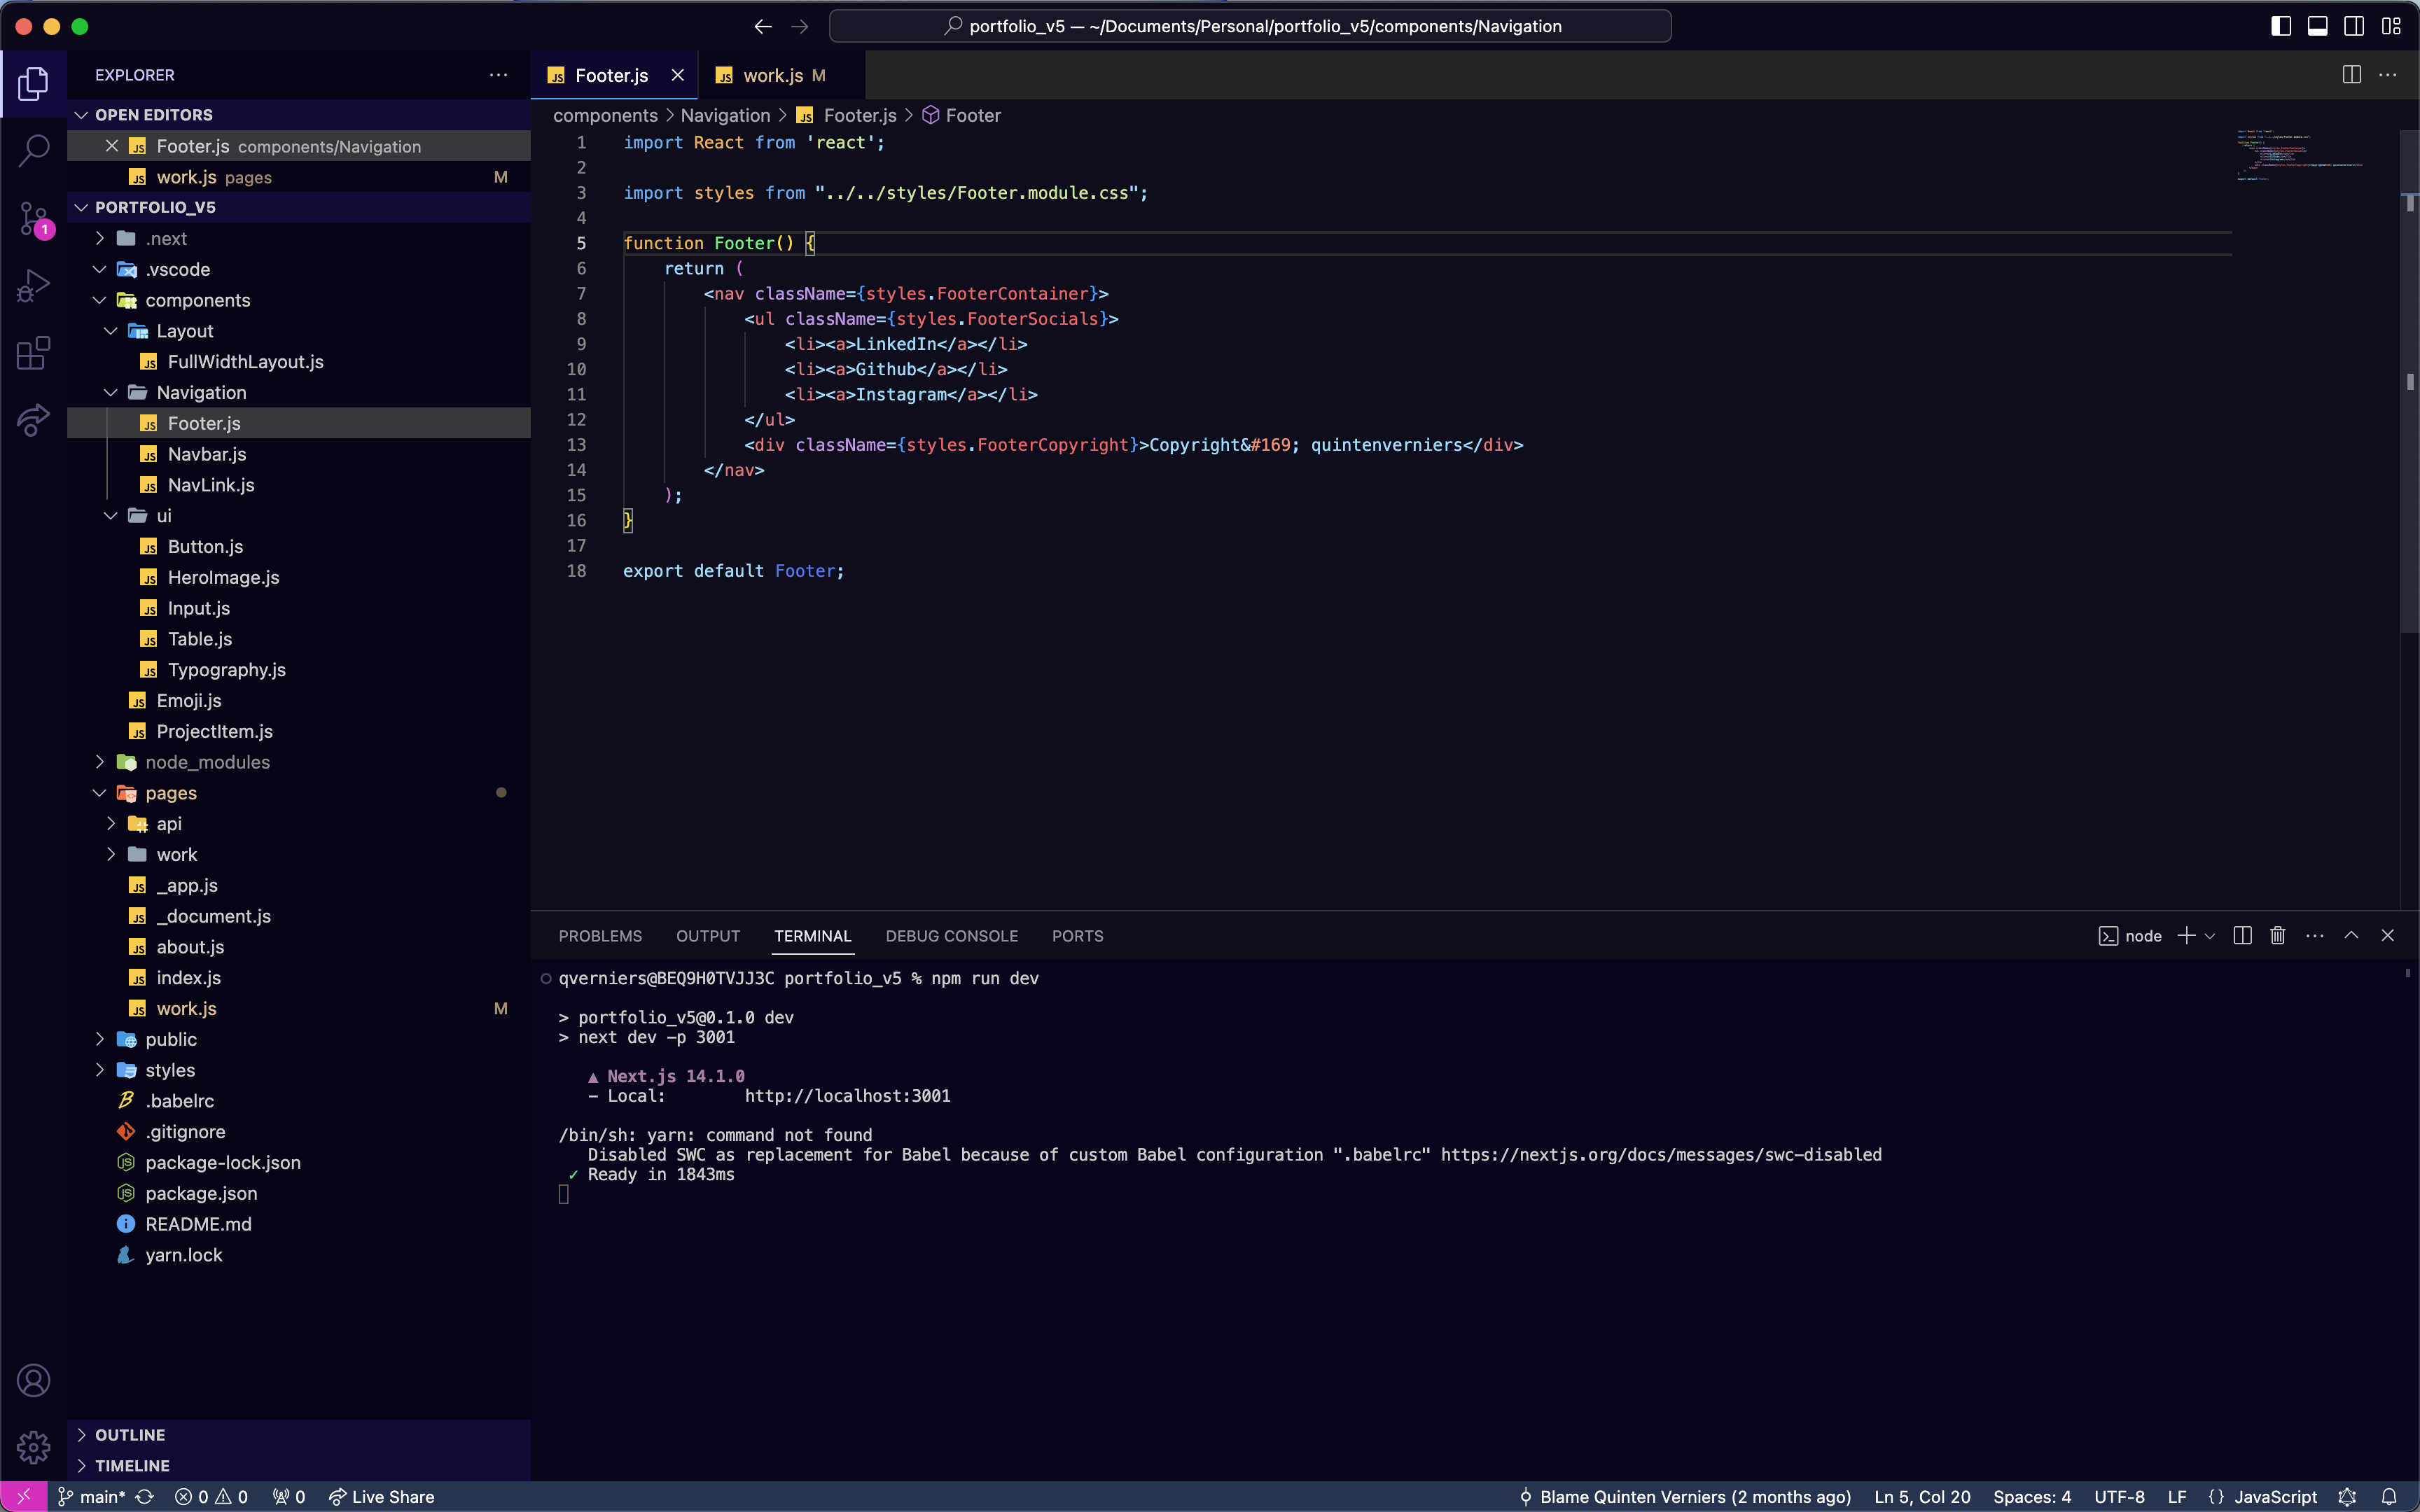2420x1512 pixels.
Task: Expand the node_modules folder
Action: pos(299,762)
